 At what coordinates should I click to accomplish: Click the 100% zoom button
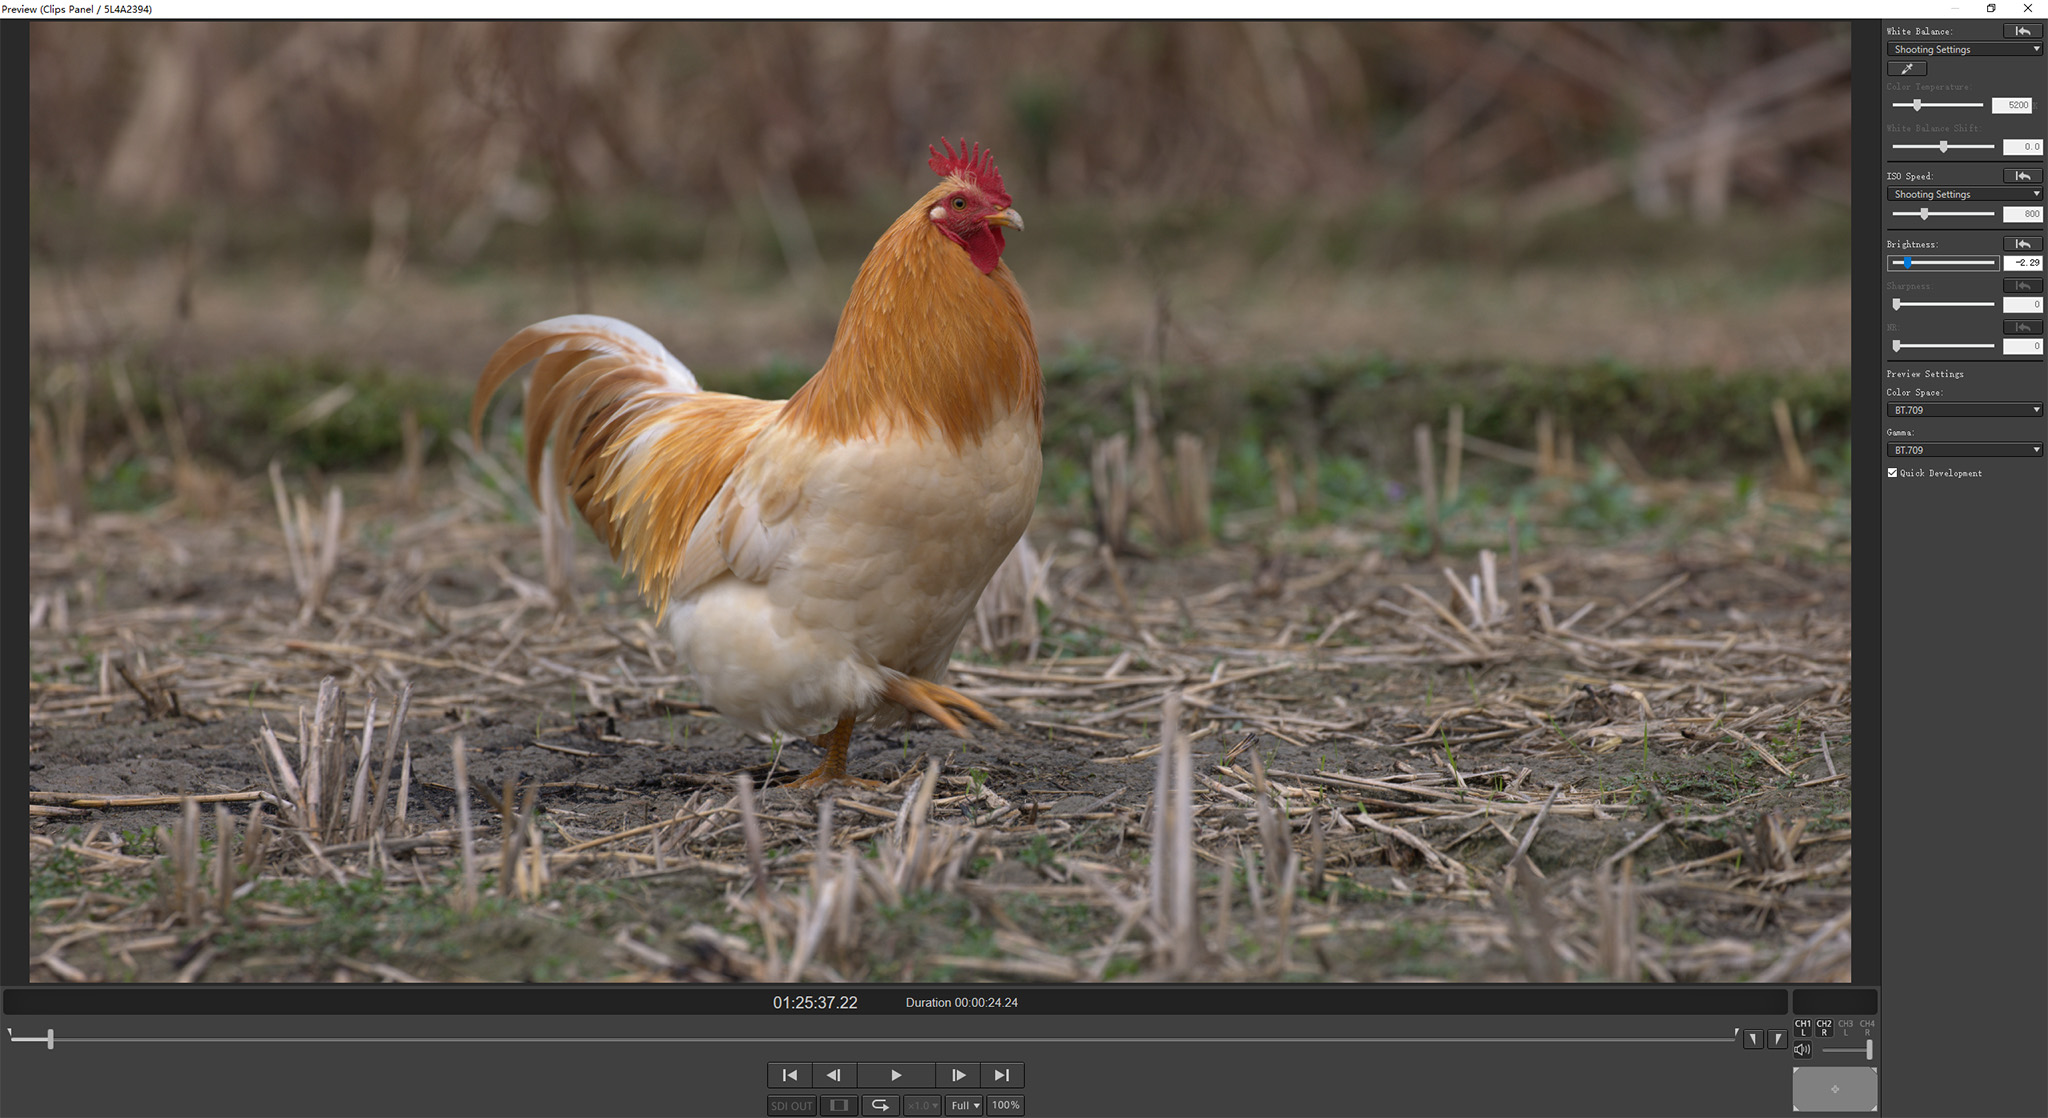coord(1005,1105)
